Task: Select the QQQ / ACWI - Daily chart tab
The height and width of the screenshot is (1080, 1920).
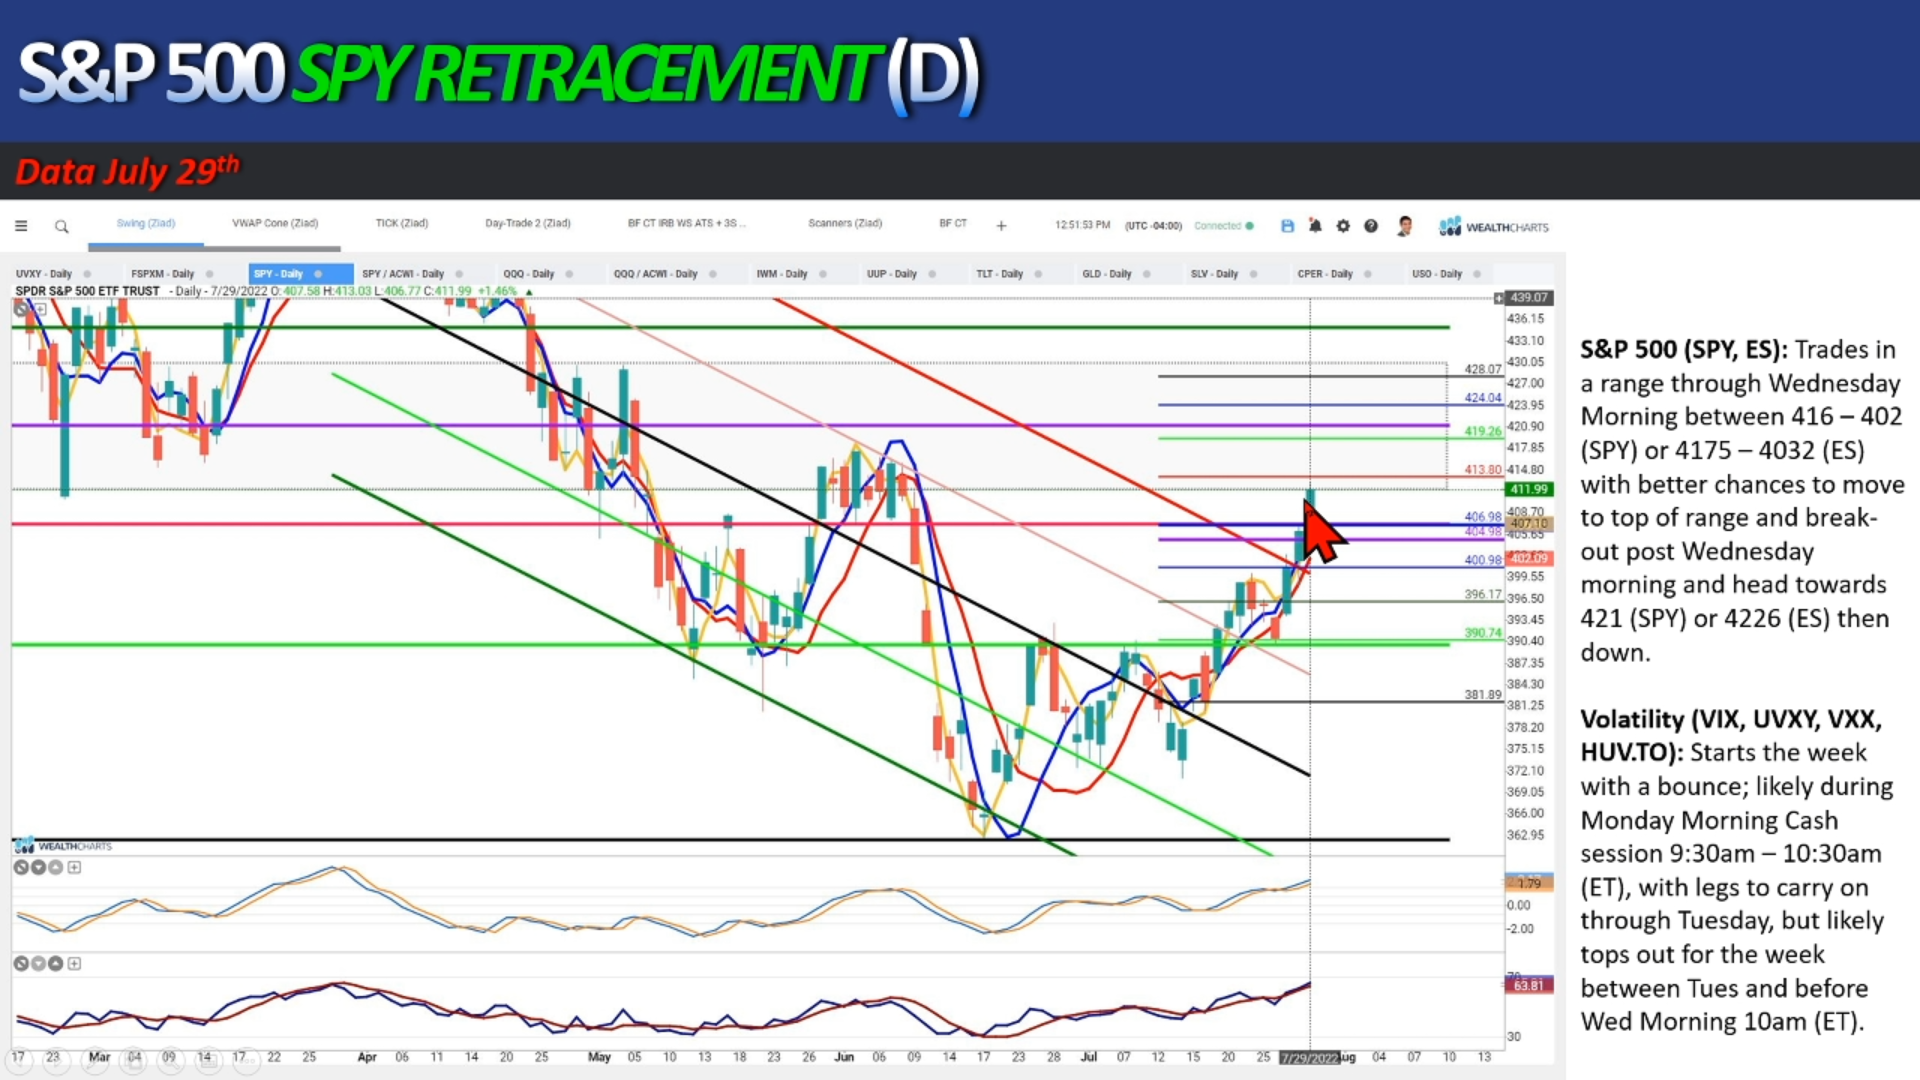Action: pyautogui.click(x=656, y=274)
